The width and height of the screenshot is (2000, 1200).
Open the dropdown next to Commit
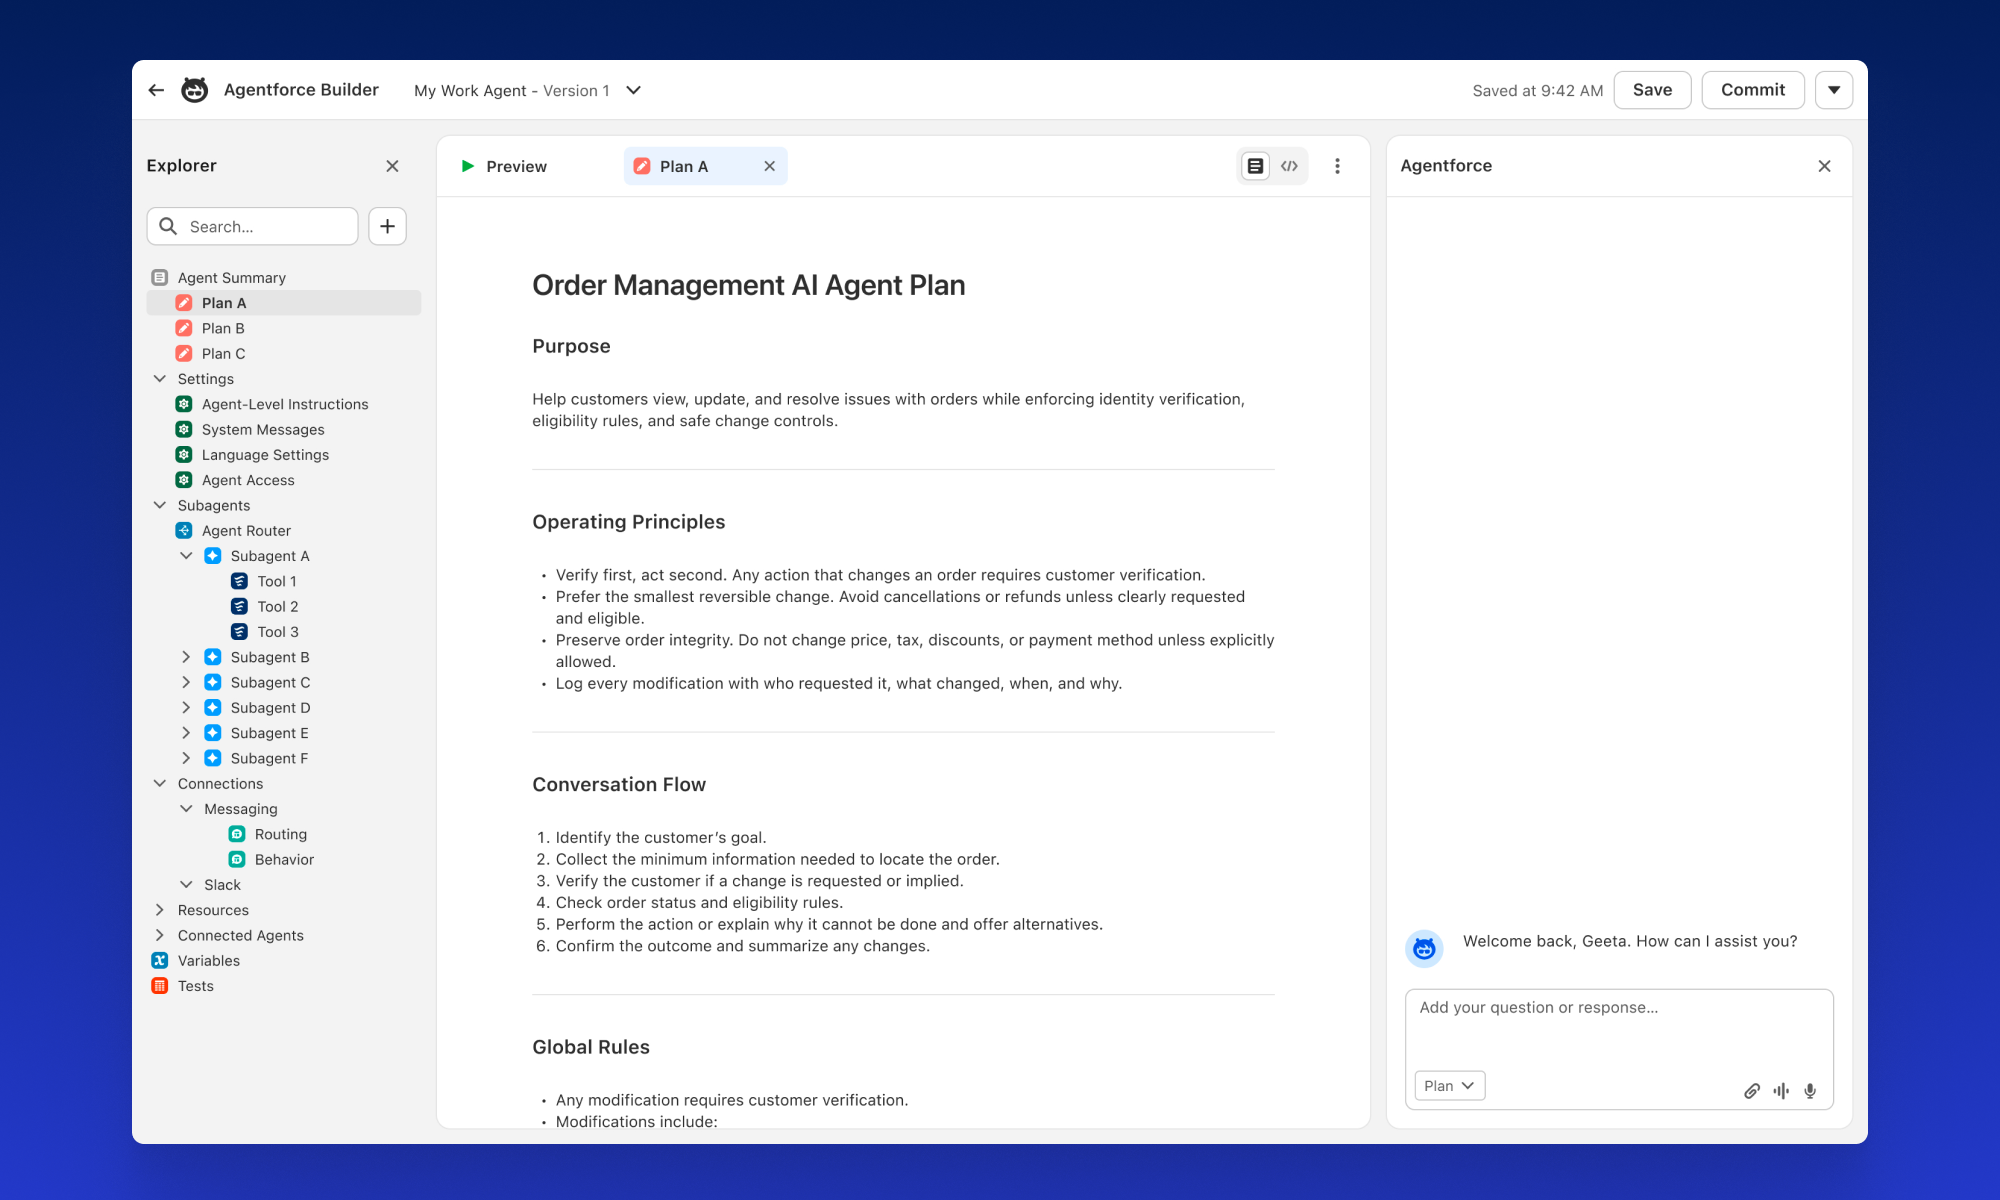click(1834, 90)
